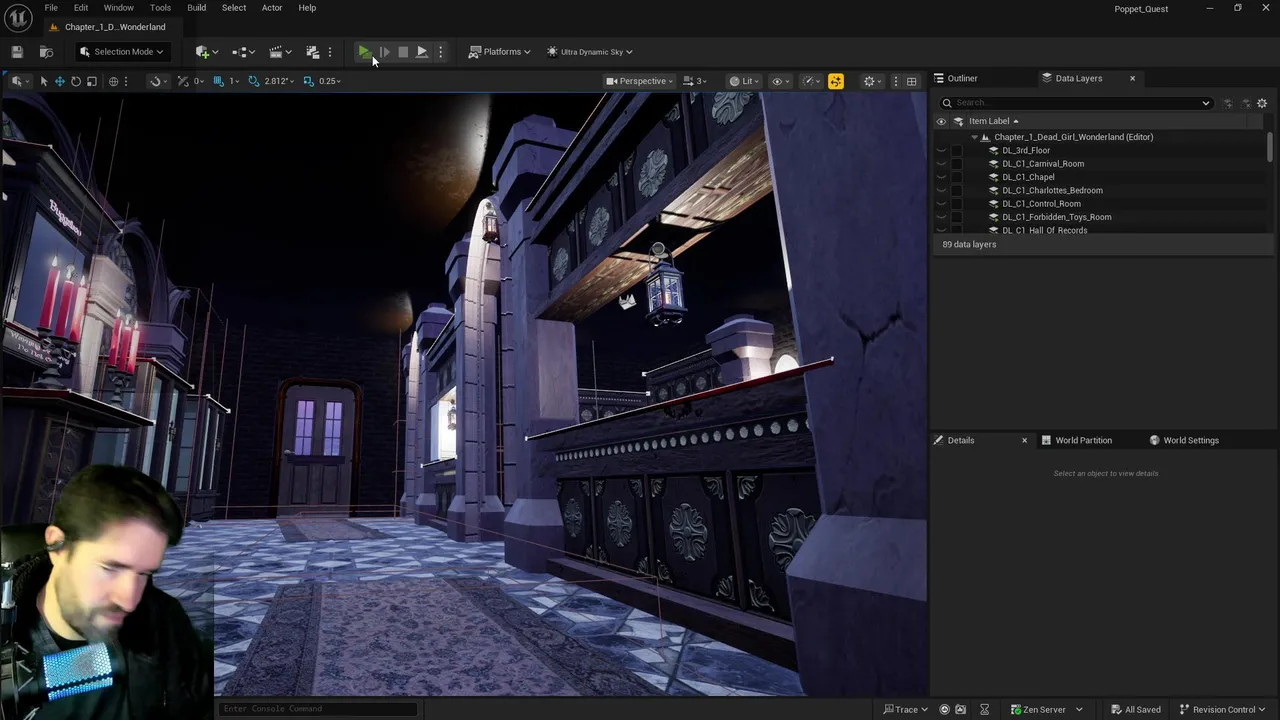Open the viewport Show eye menu

[780, 81]
